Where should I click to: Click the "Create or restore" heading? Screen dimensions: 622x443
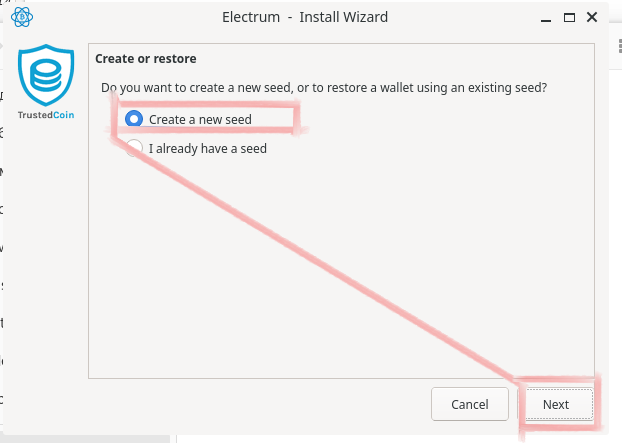146,59
